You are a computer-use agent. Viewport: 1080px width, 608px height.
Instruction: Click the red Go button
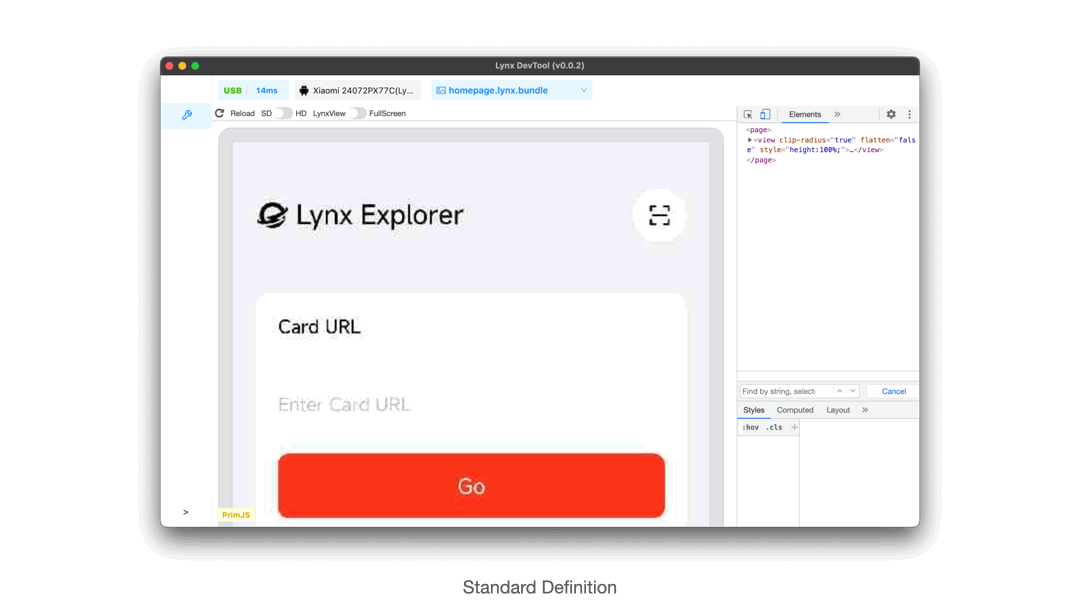pos(471,485)
